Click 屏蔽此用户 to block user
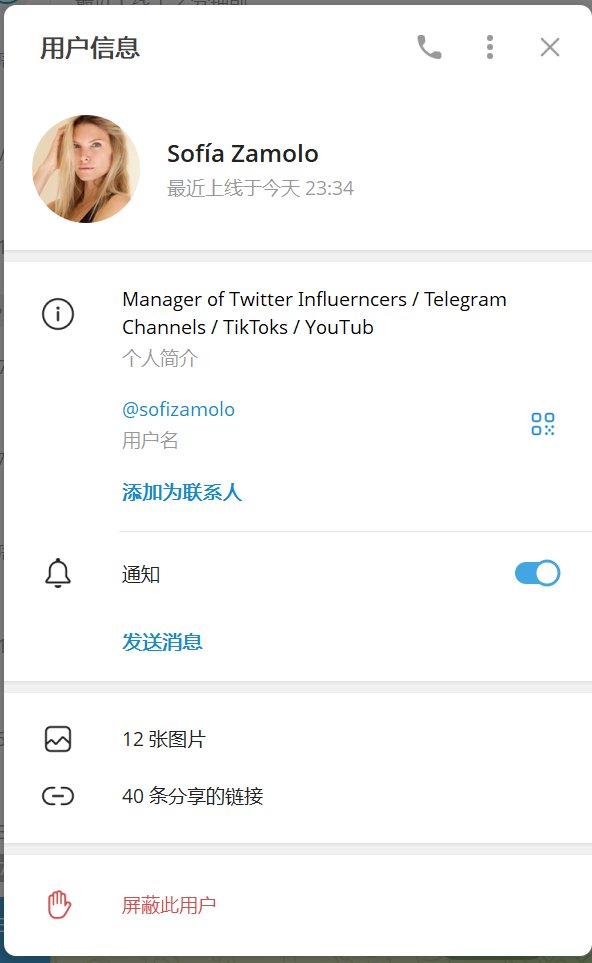The image size is (592, 963). (x=169, y=905)
